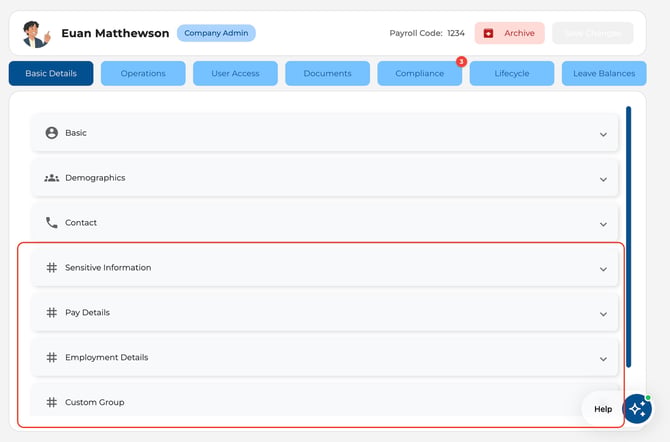Click the Custom Group hash icon

click(52, 402)
